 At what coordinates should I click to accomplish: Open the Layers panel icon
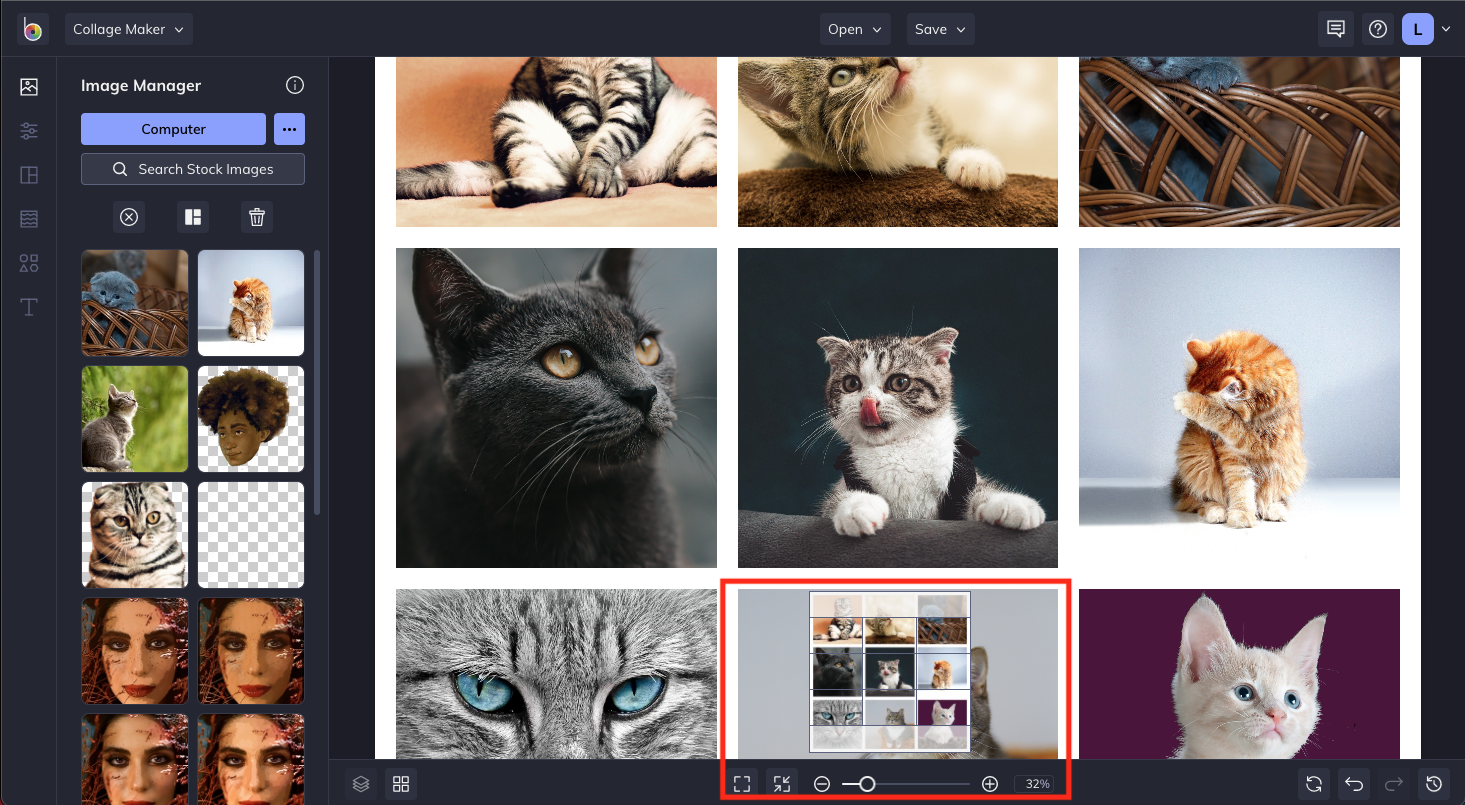tap(361, 784)
